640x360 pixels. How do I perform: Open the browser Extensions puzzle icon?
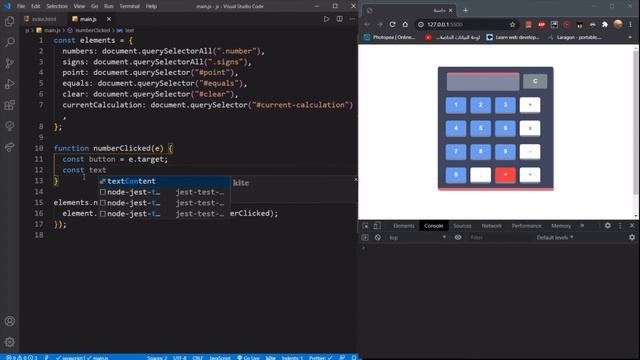point(605,24)
